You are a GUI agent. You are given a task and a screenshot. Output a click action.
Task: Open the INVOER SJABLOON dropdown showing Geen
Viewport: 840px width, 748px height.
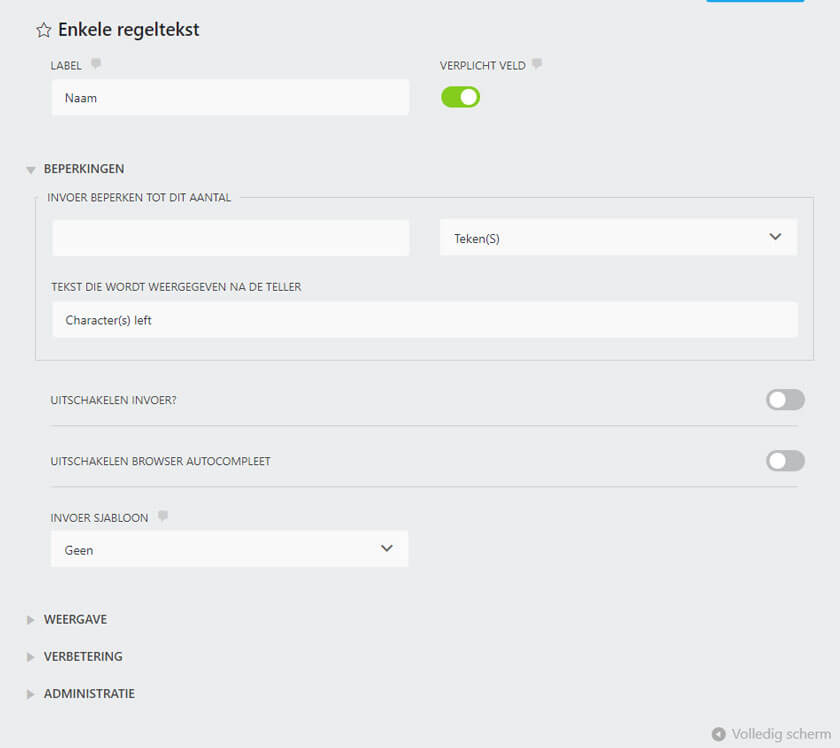(230, 548)
